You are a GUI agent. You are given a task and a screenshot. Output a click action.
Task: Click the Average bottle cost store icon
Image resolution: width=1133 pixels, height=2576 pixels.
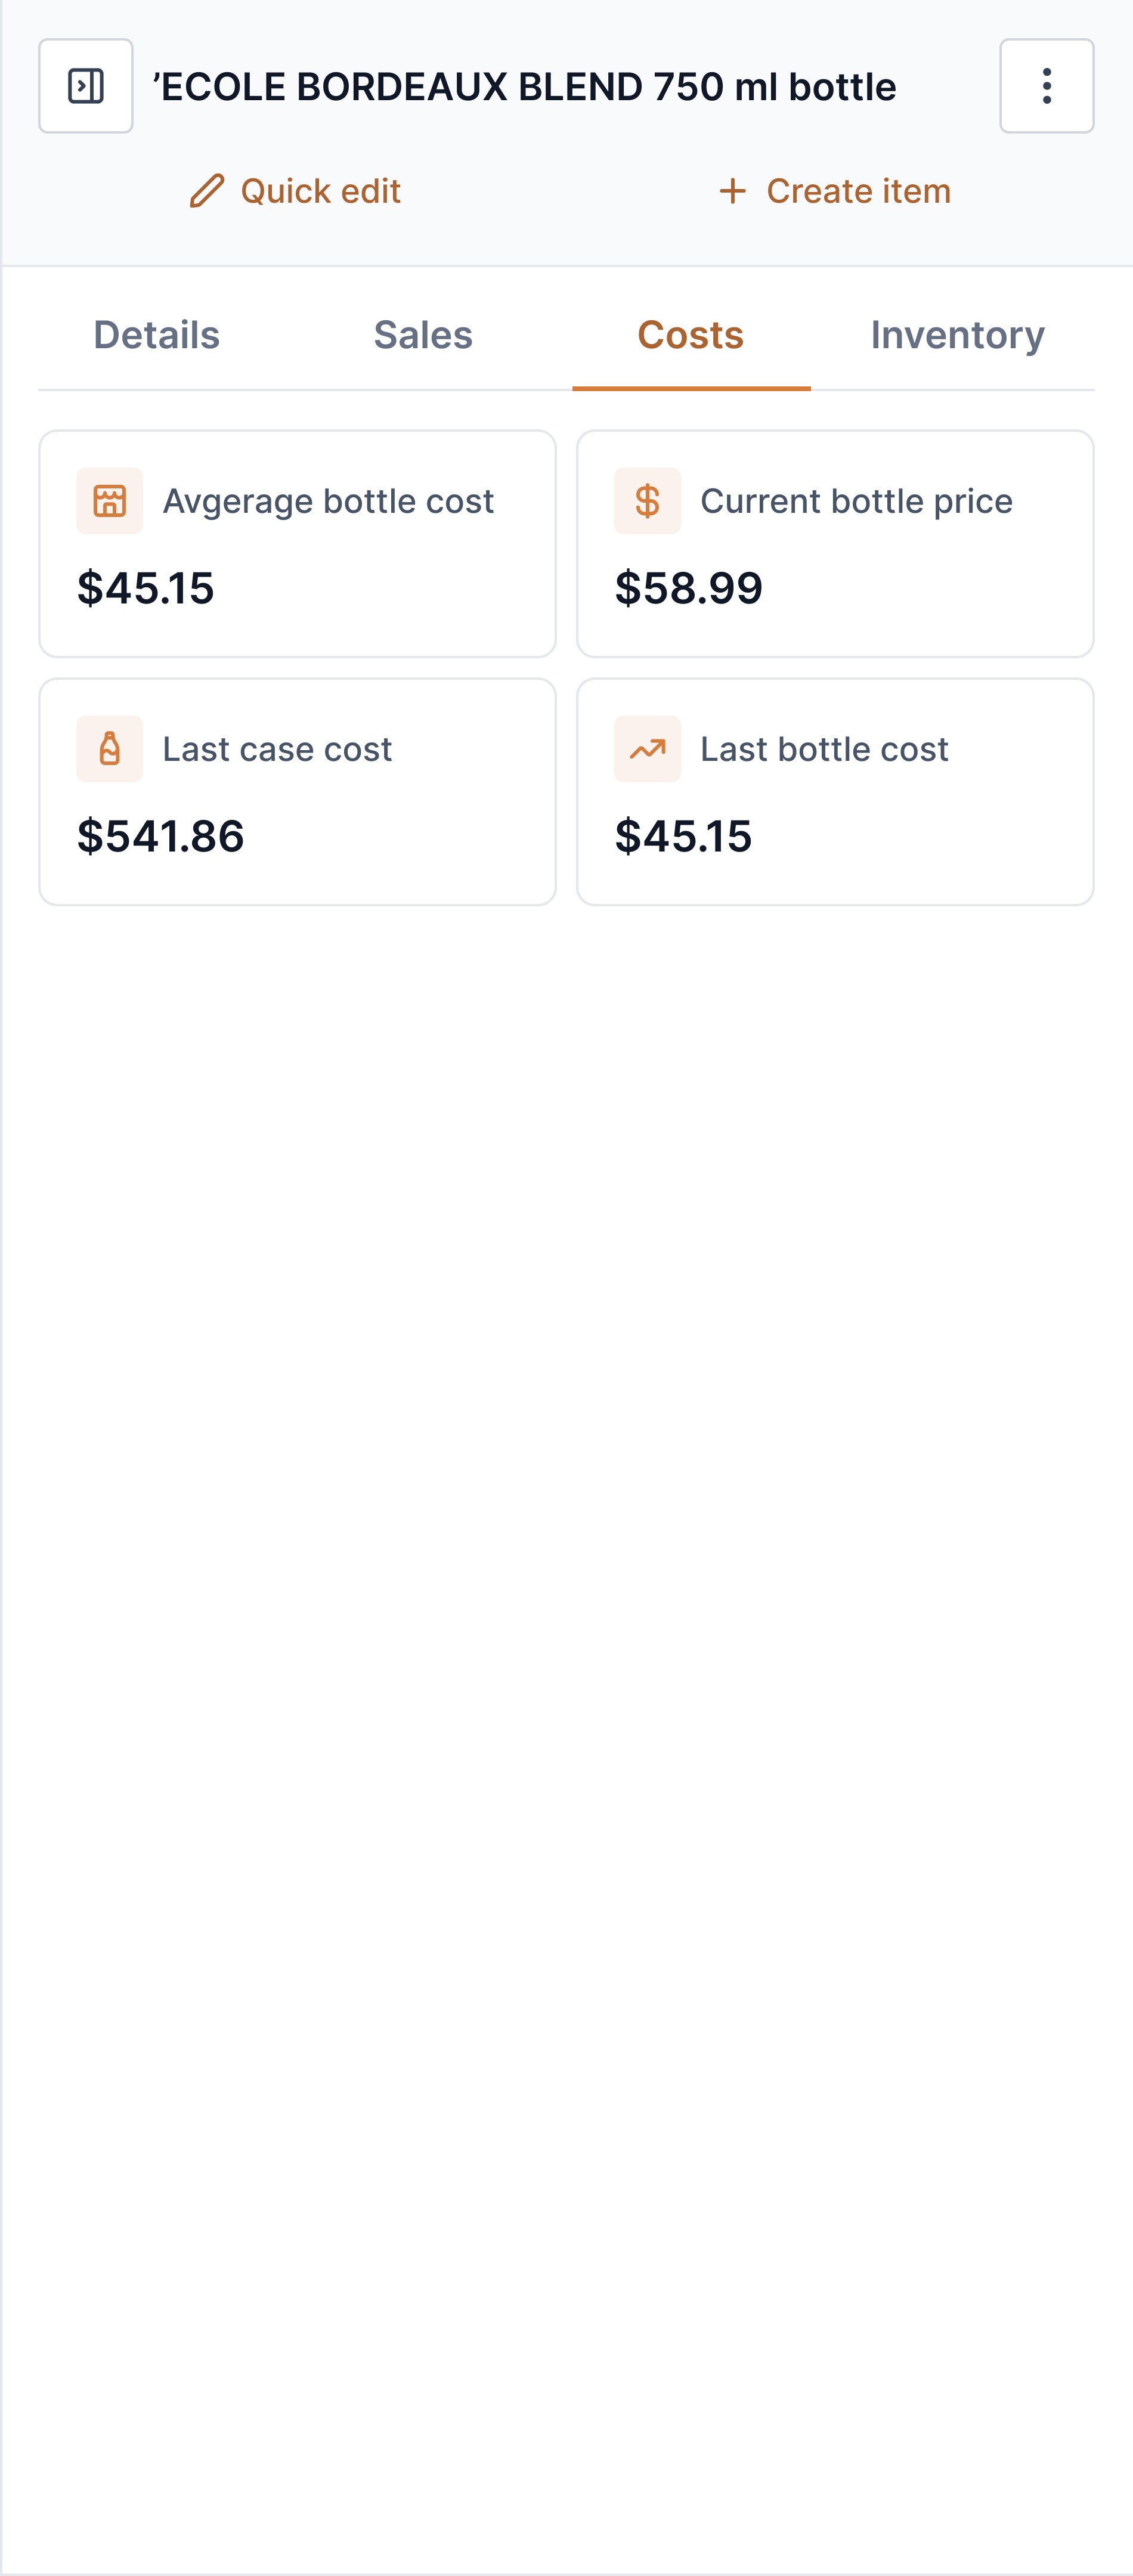click(x=110, y=501)
